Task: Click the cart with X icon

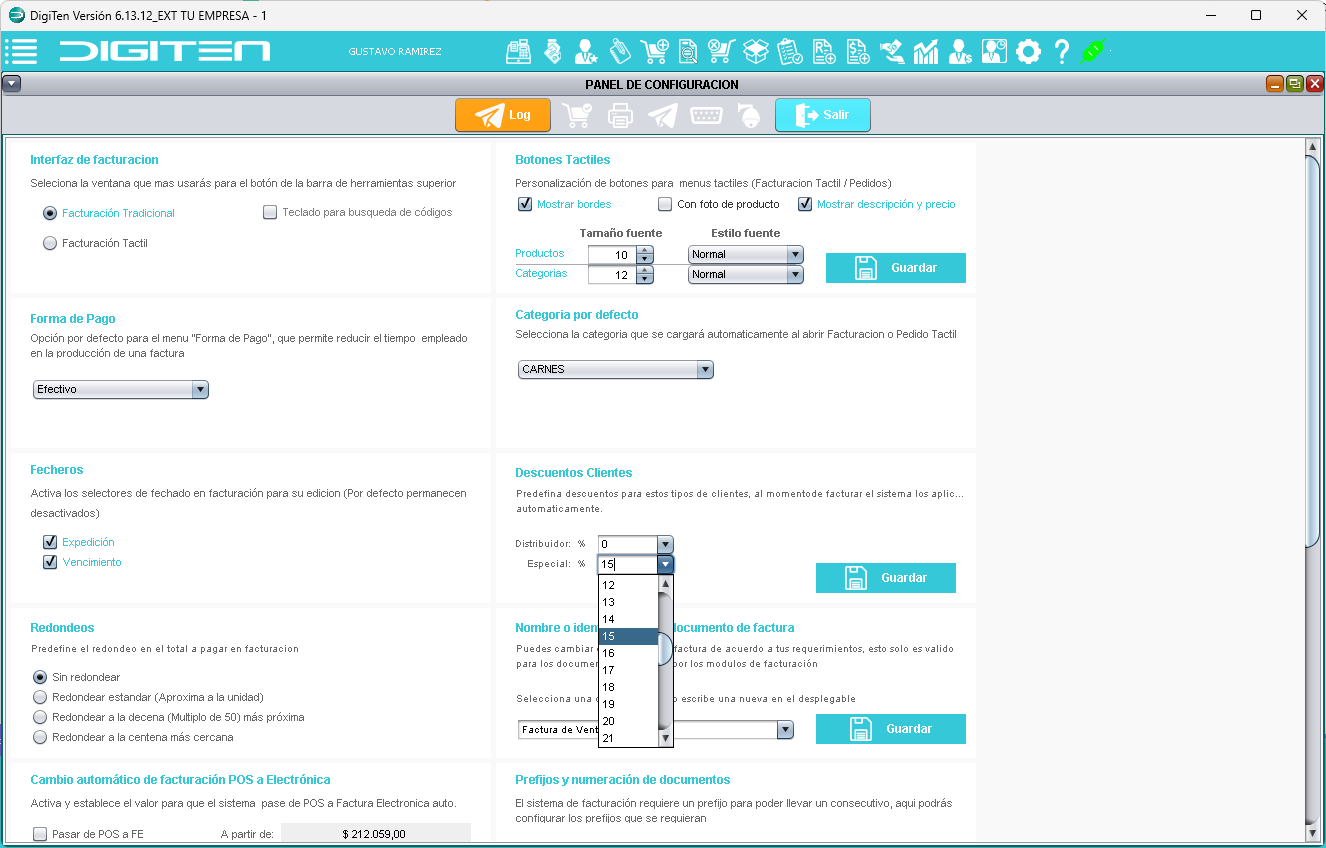Action: click(x=722, y=51)
